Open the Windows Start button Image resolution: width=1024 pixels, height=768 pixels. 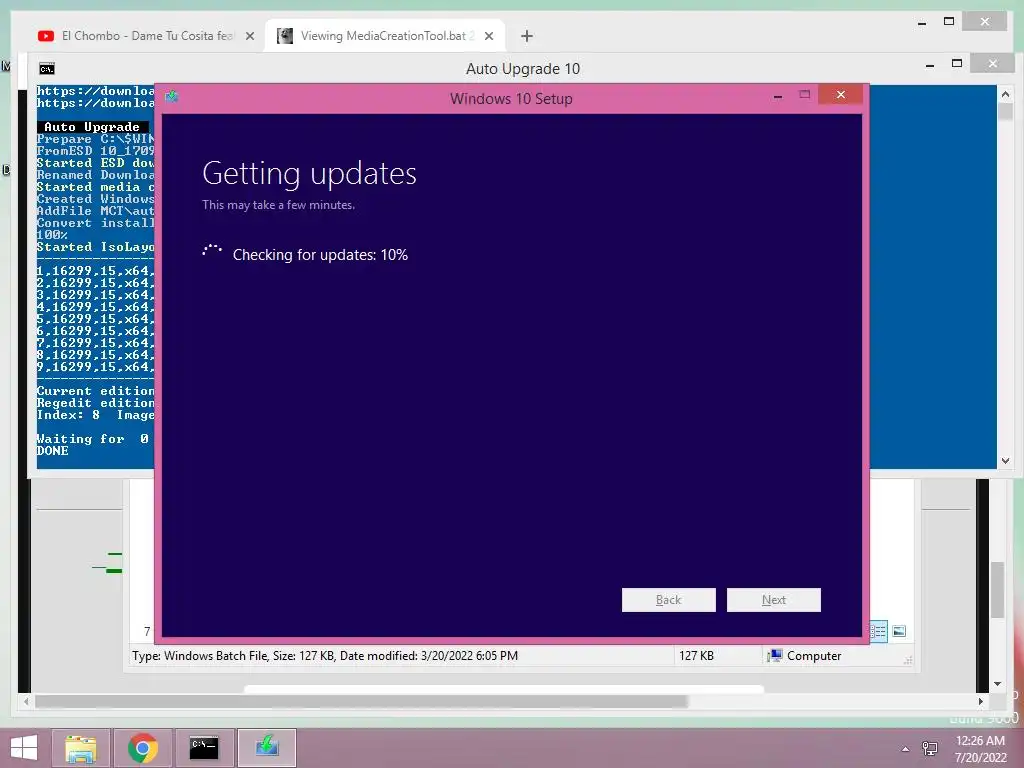[x=24, y=748]
